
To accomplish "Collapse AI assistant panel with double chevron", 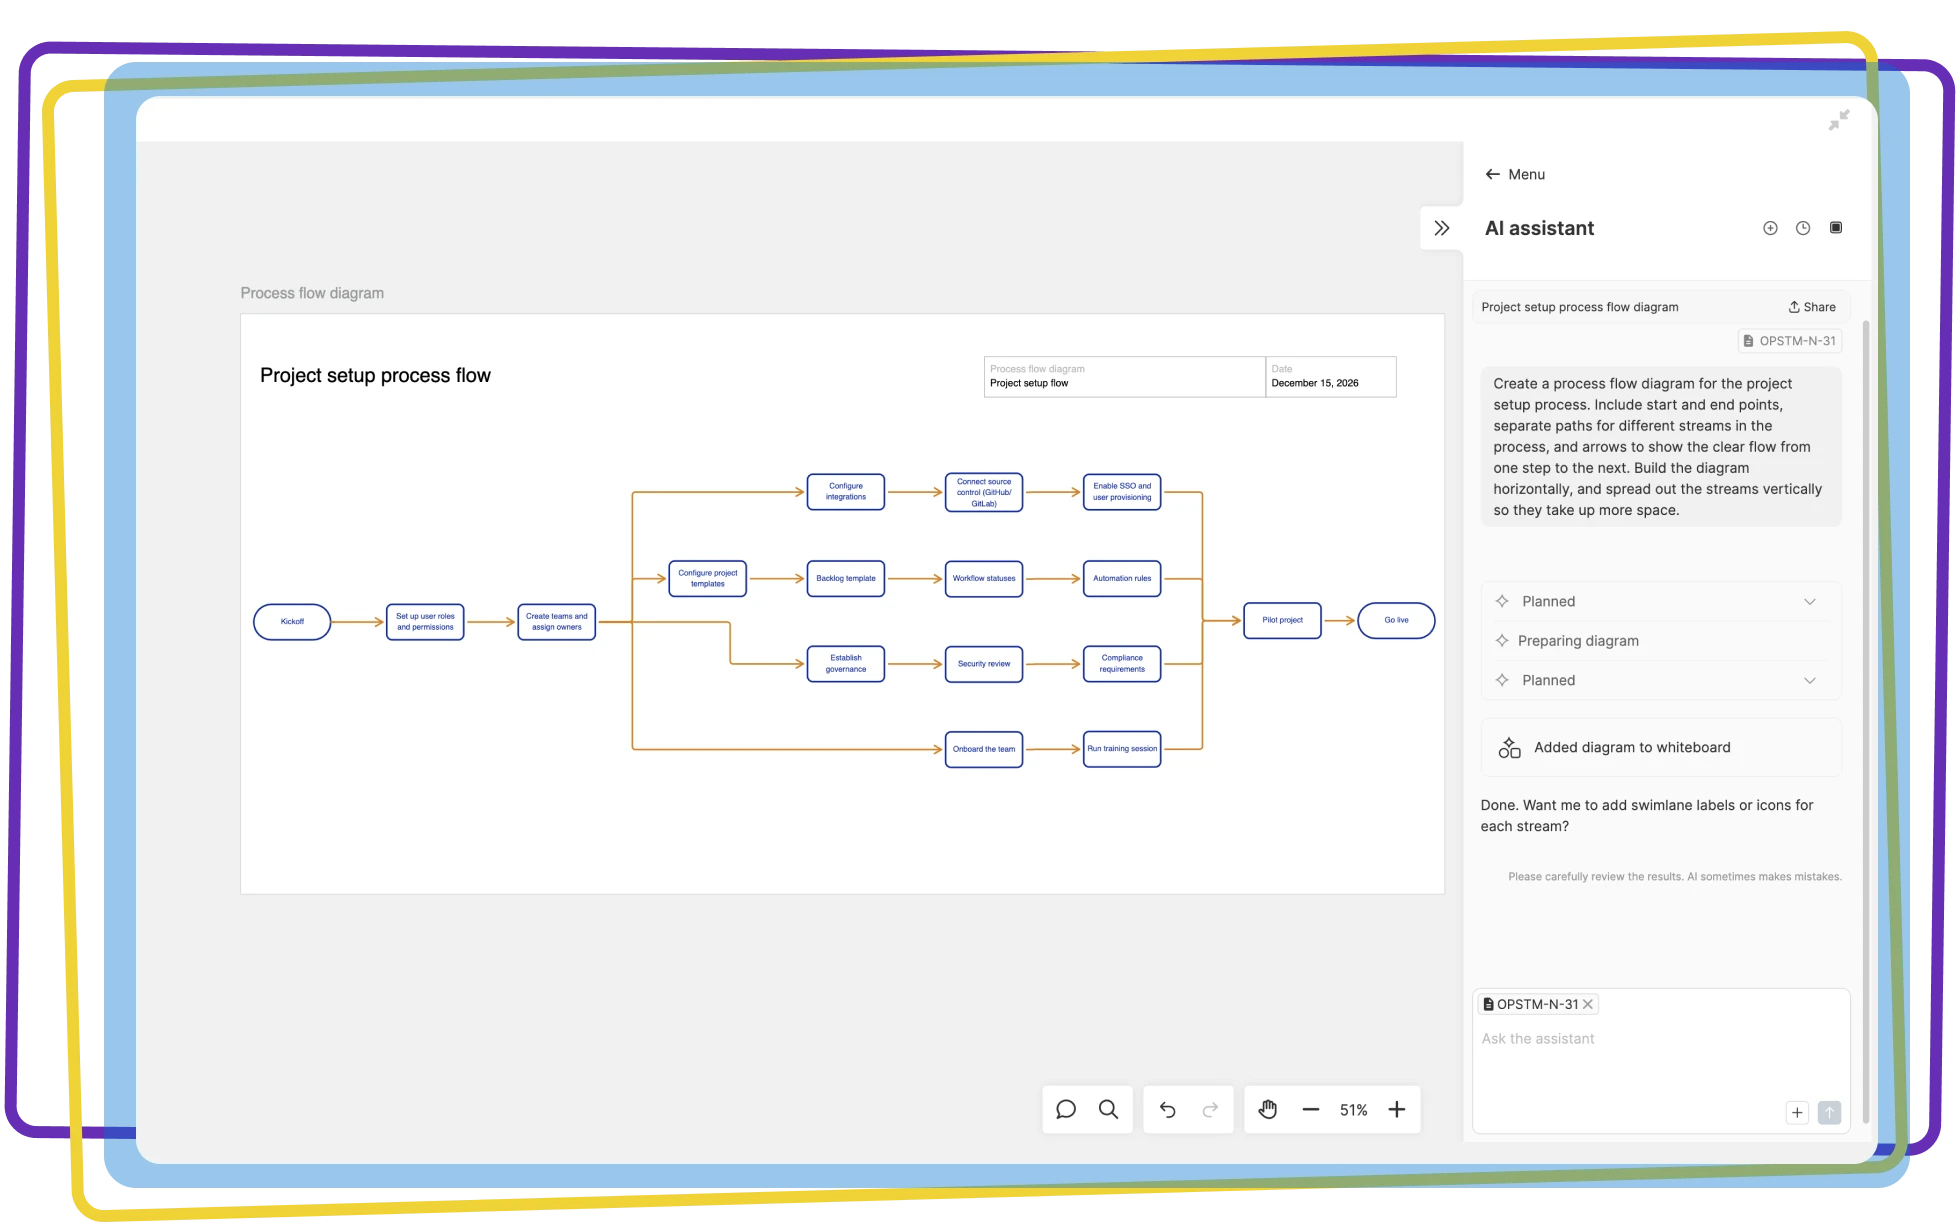I will (1441, 228).
